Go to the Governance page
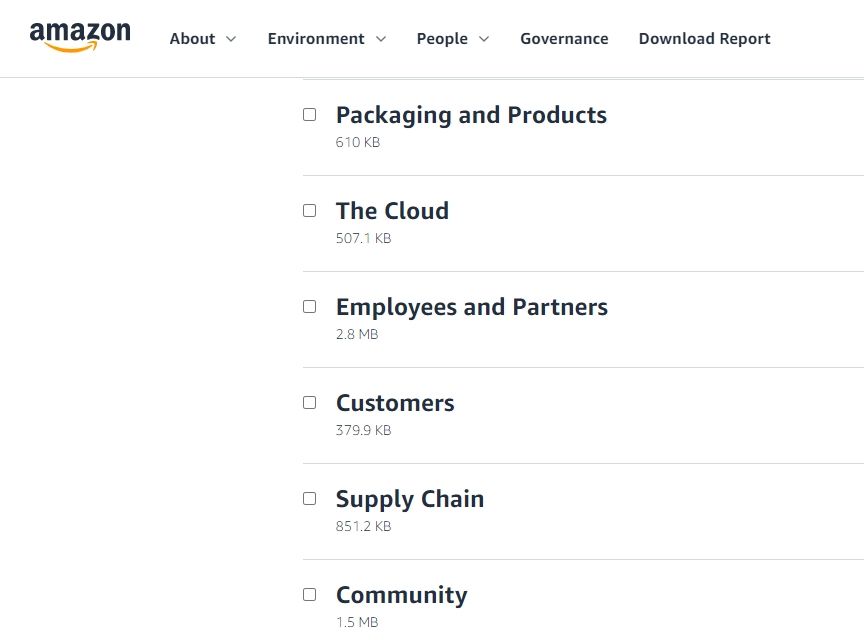The width and height of the screenshot is (864, 640). 564,39
